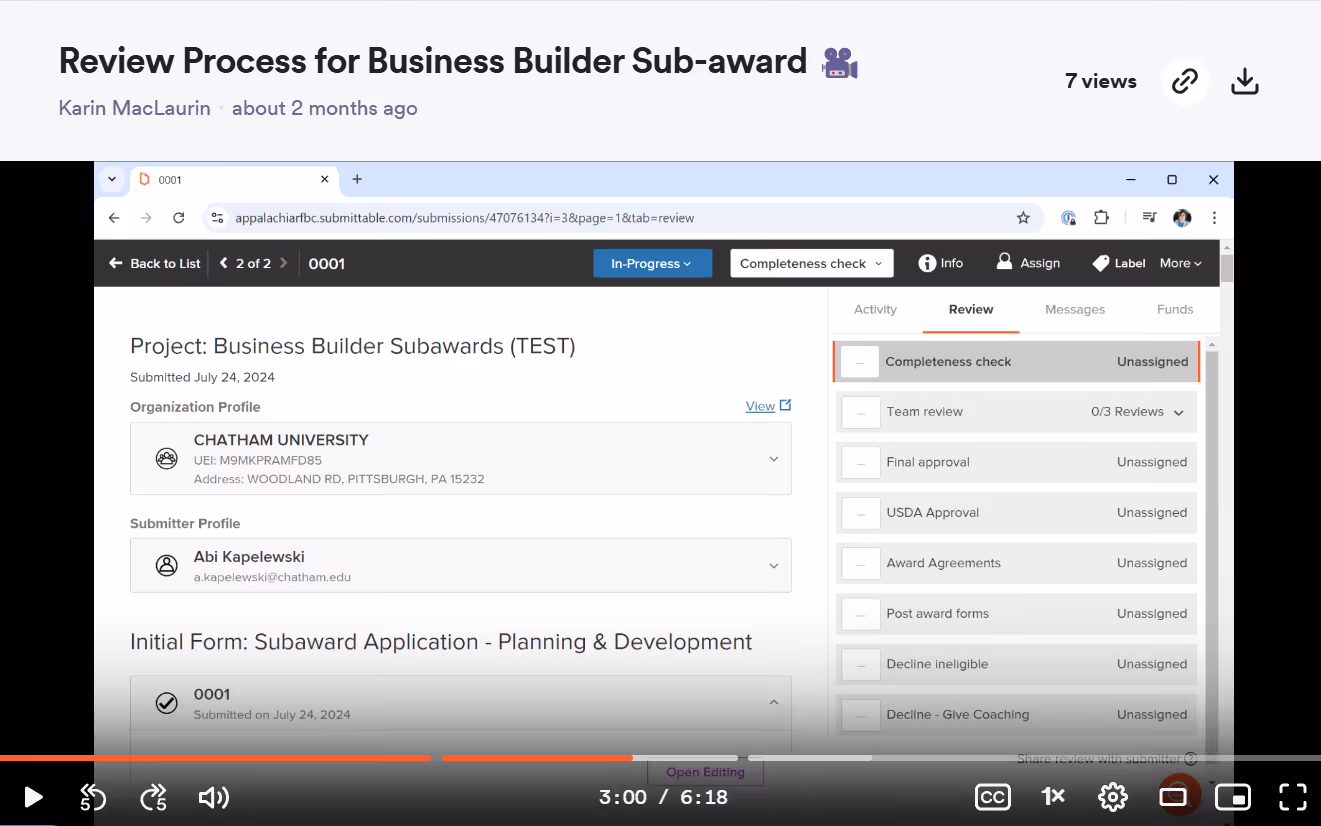Screen dimensions: 1321x826
Task: Check the USDA Approval checkbox
Action: click(861, 513)
